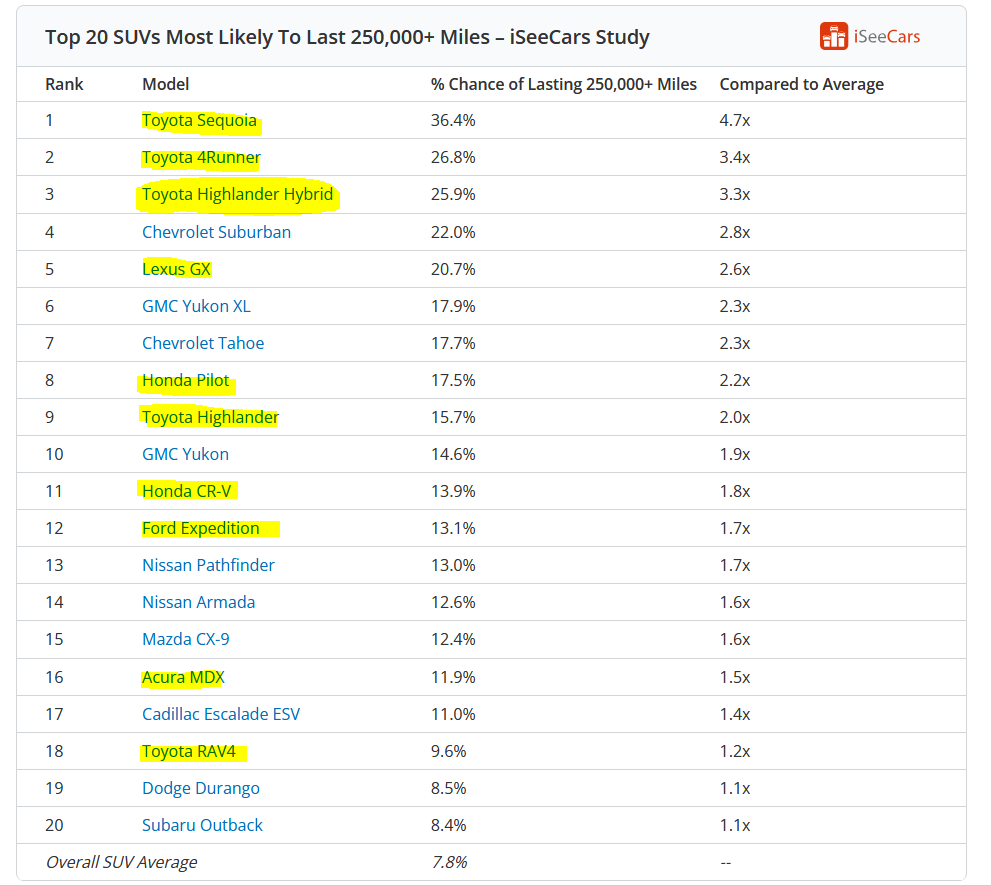Open the Toyota 4Runner link
This screenshot has width=991, height=886.
pyautogui.click(x=201, y=157)
